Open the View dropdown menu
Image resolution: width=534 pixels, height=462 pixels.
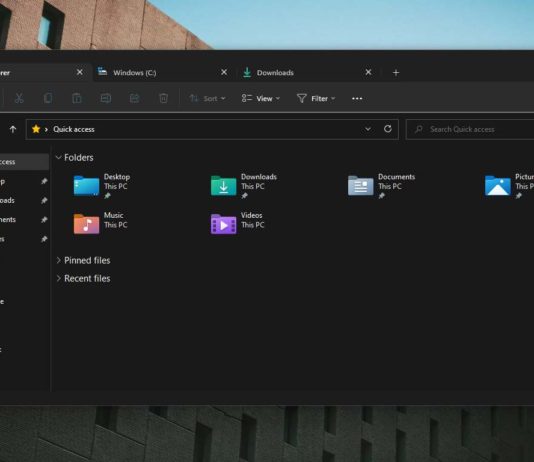point(261,98)
